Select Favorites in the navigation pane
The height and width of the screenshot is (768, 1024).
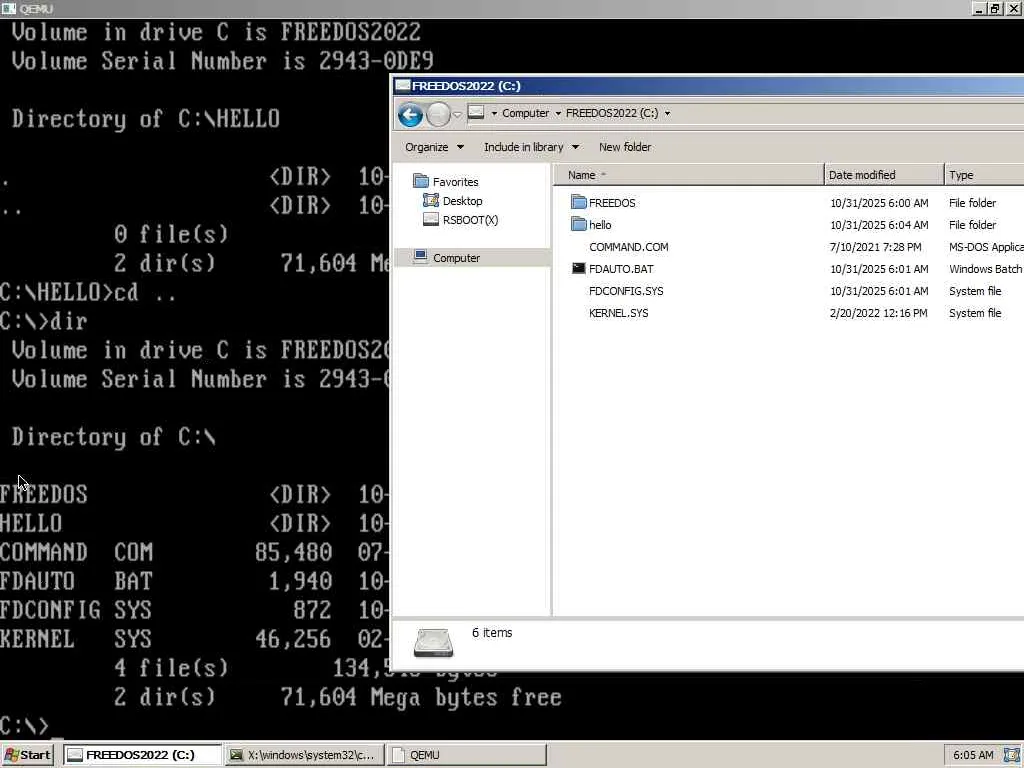click(x=455, y=182)
